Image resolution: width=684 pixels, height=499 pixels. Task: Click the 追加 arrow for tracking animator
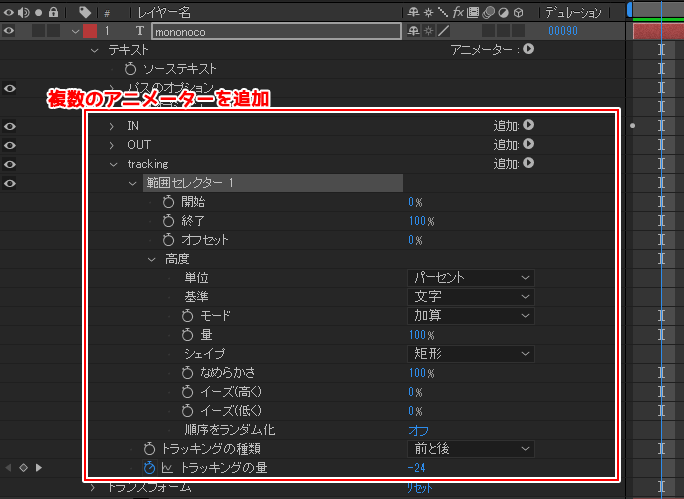click(528, 164)
